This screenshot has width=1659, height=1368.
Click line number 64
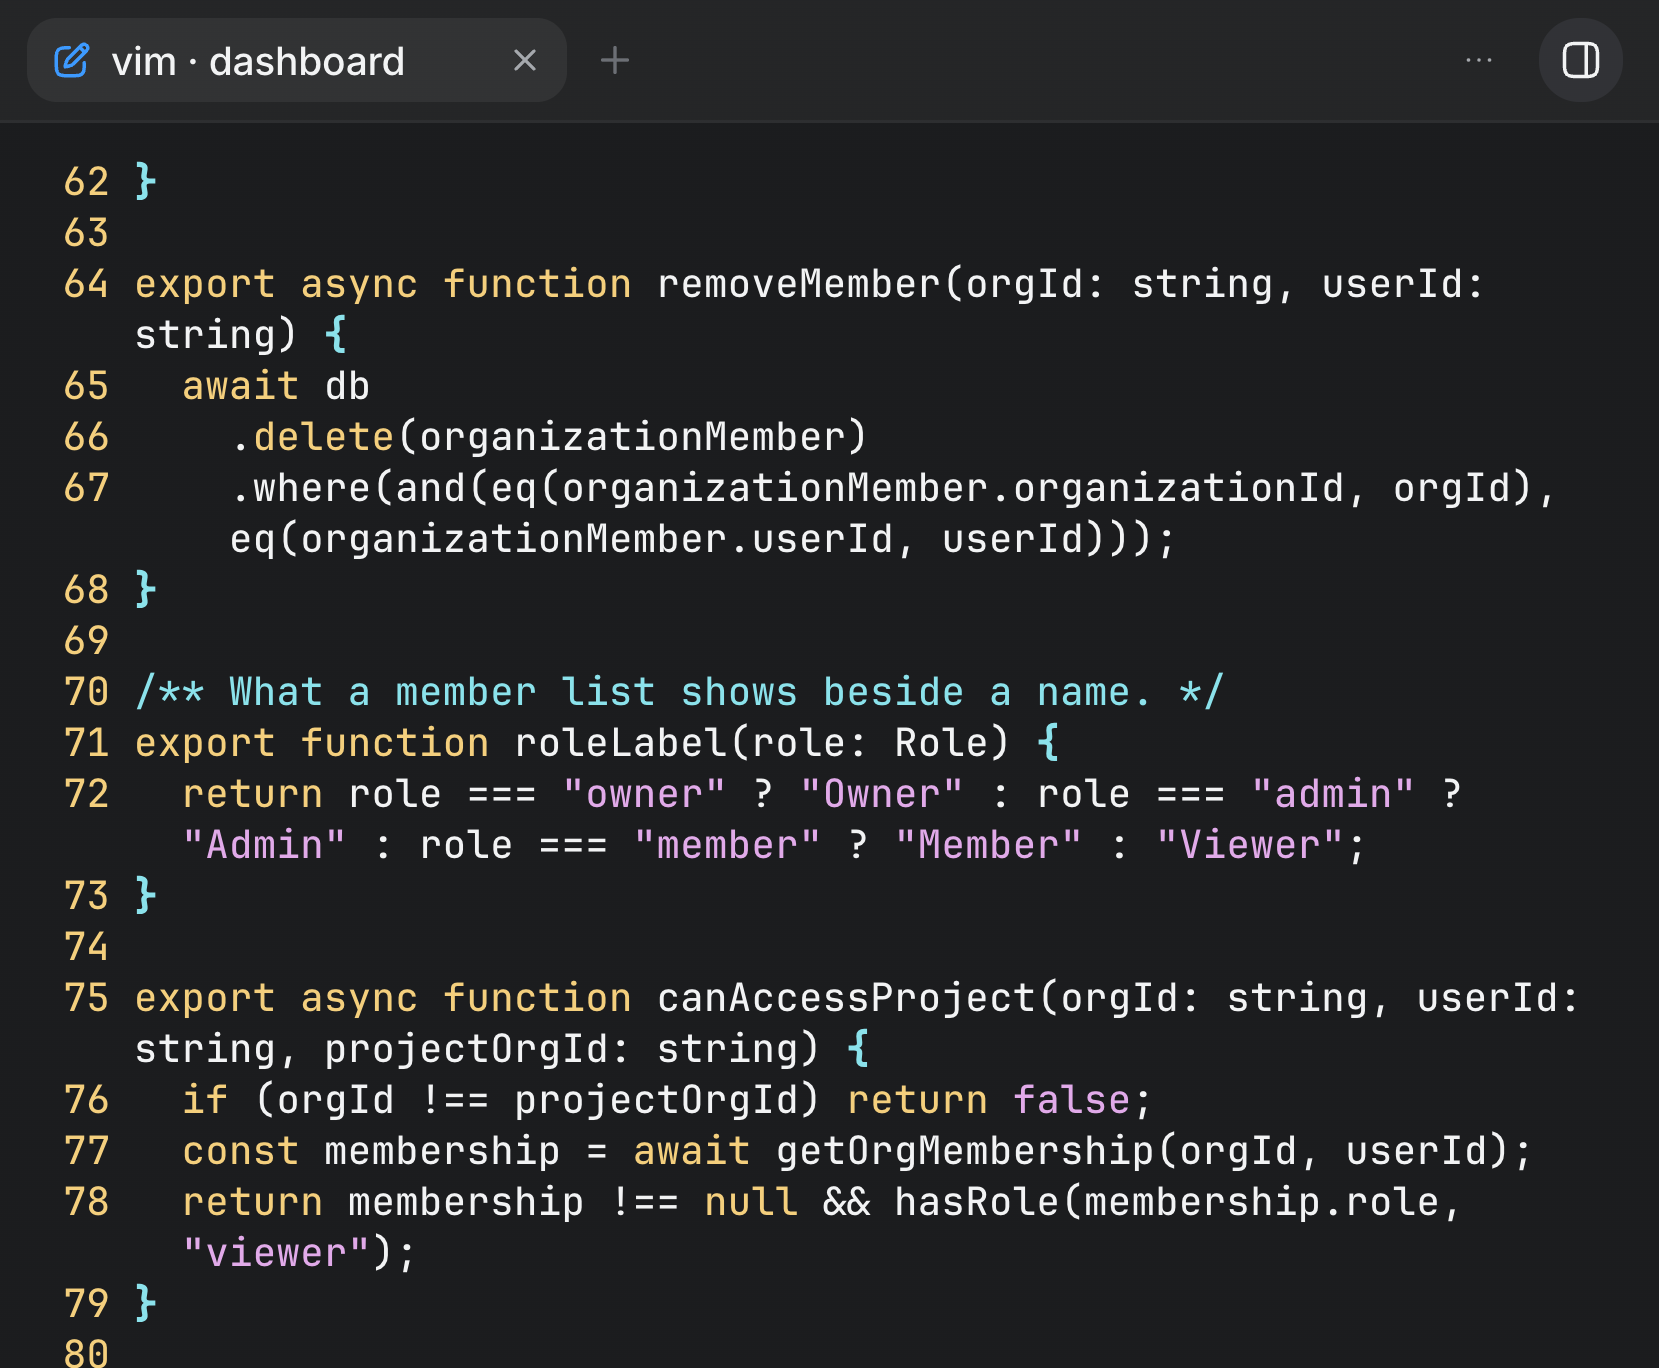(x=86, y=284)
